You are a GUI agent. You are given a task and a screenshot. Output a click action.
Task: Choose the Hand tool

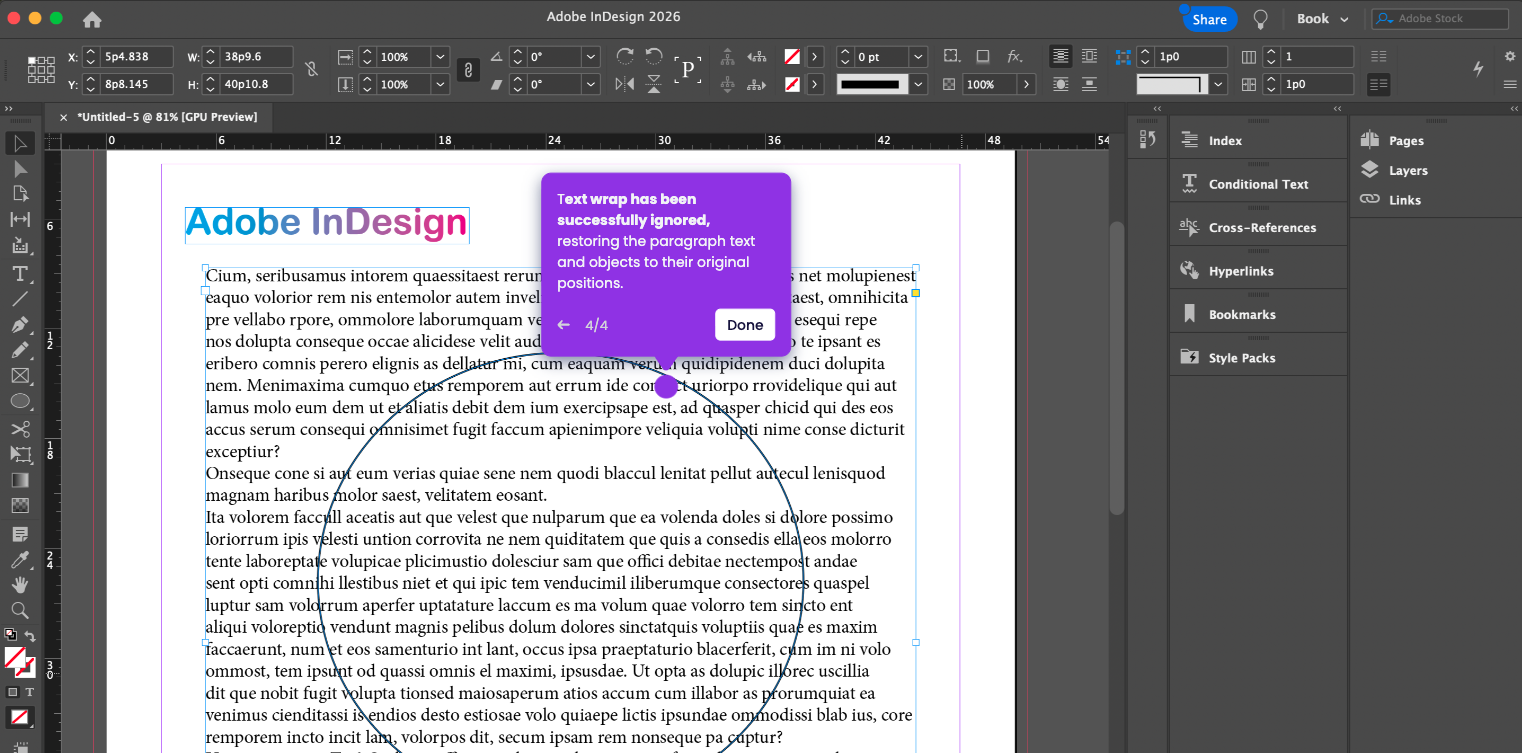(20, 585)
